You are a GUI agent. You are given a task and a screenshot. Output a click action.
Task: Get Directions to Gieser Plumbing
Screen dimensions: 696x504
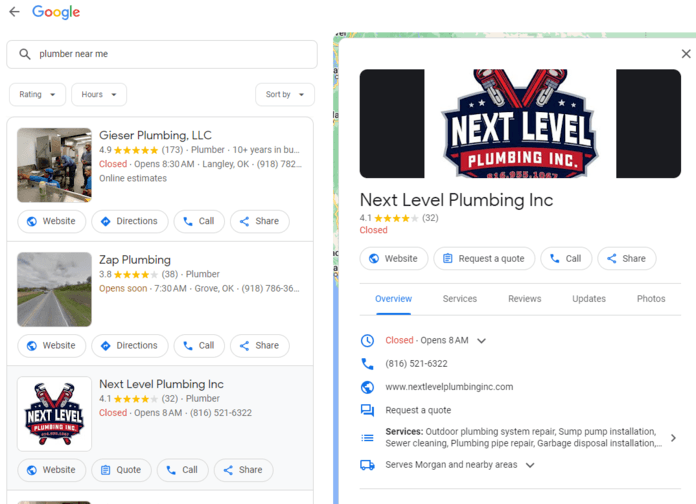coord(130,221)
